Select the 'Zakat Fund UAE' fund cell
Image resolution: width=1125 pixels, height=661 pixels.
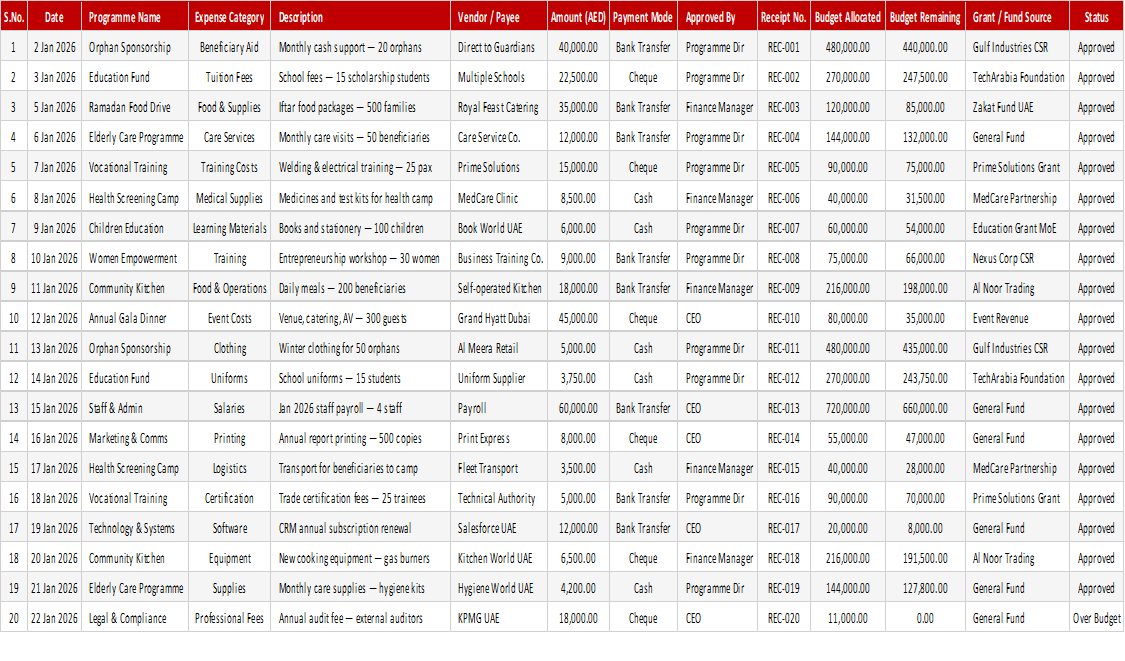point(1017,108)
